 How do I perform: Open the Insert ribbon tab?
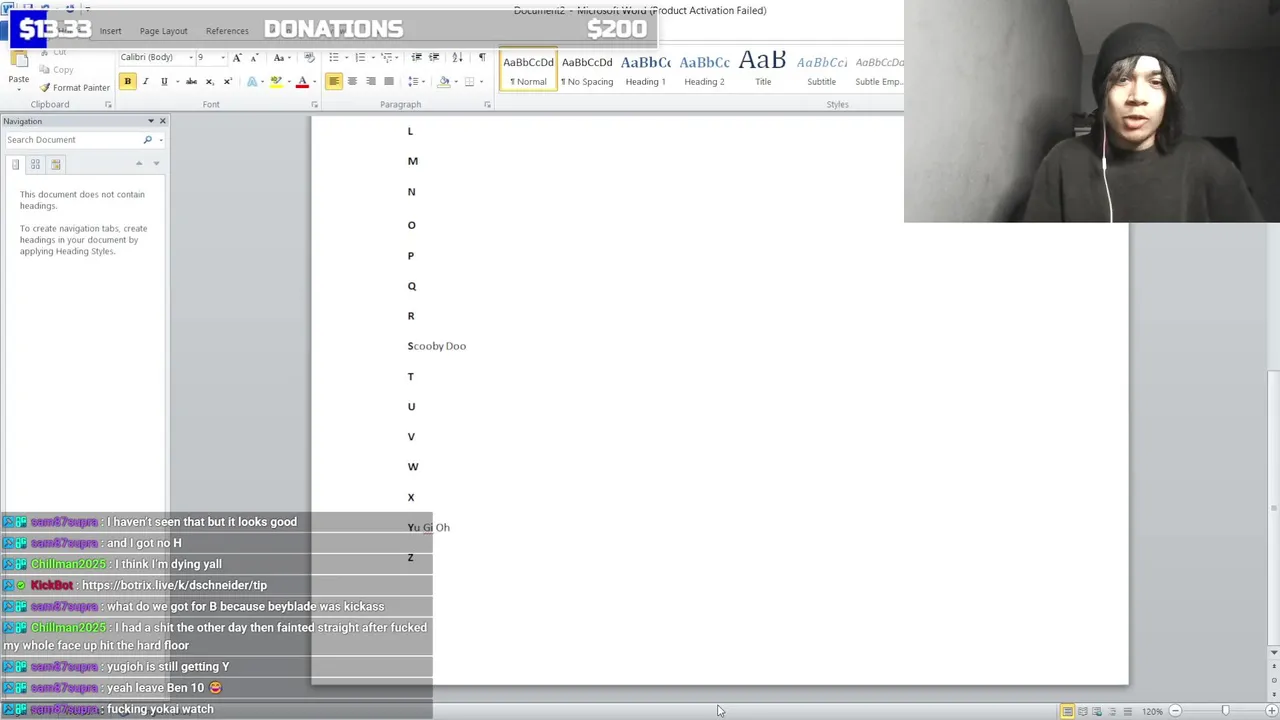coord(110,31)
